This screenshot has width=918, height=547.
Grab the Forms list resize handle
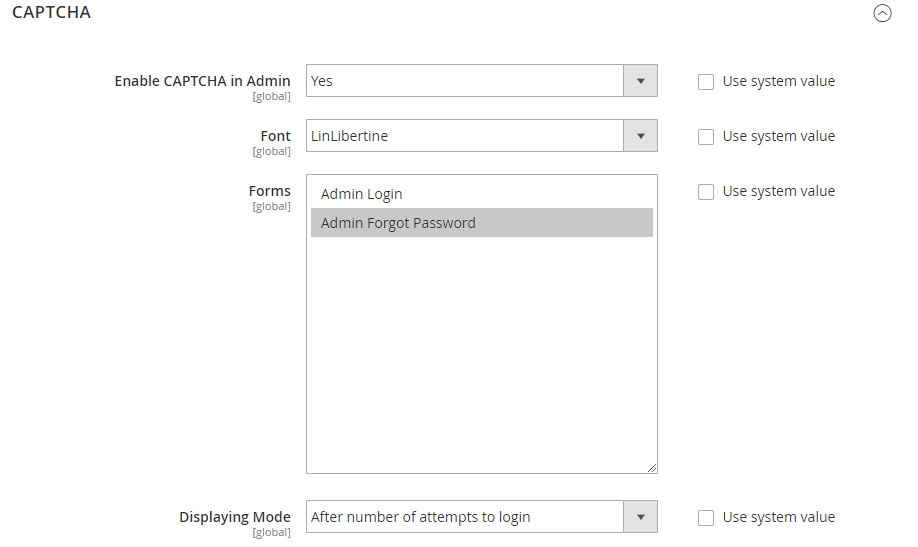pyautogui.click(x=652, y=467)
